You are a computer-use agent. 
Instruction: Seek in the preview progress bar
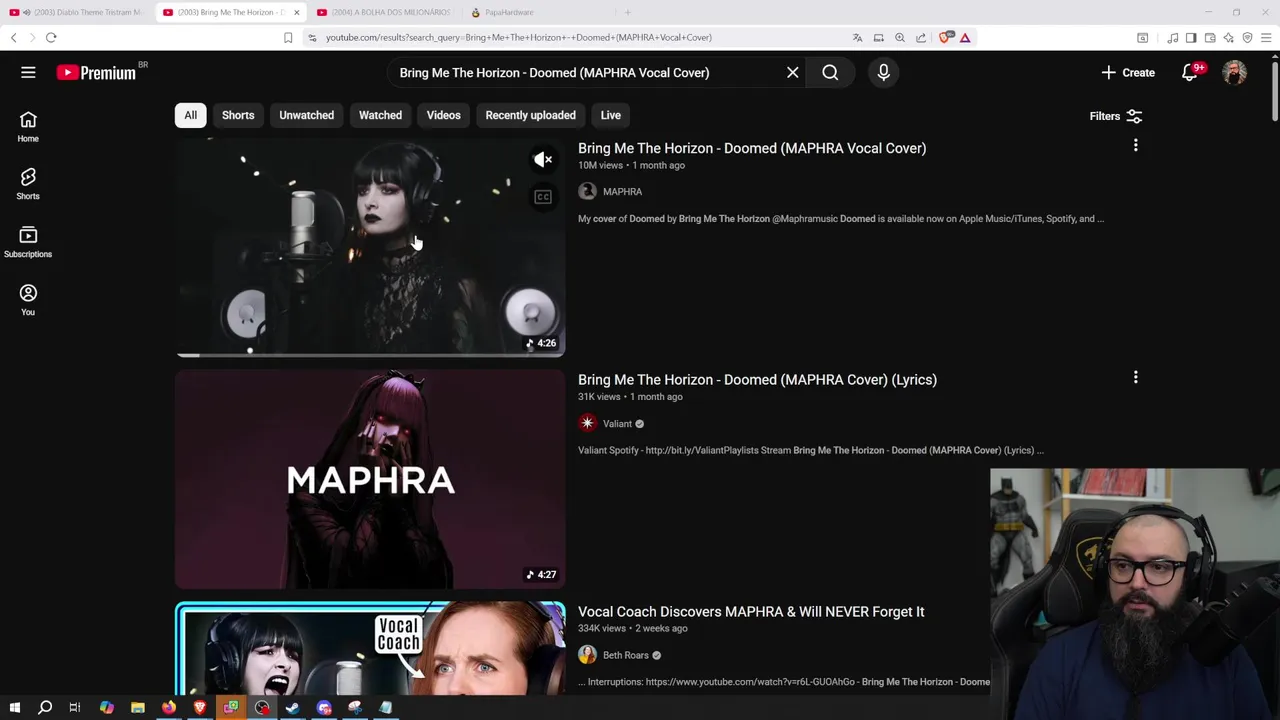pos(370,354)
